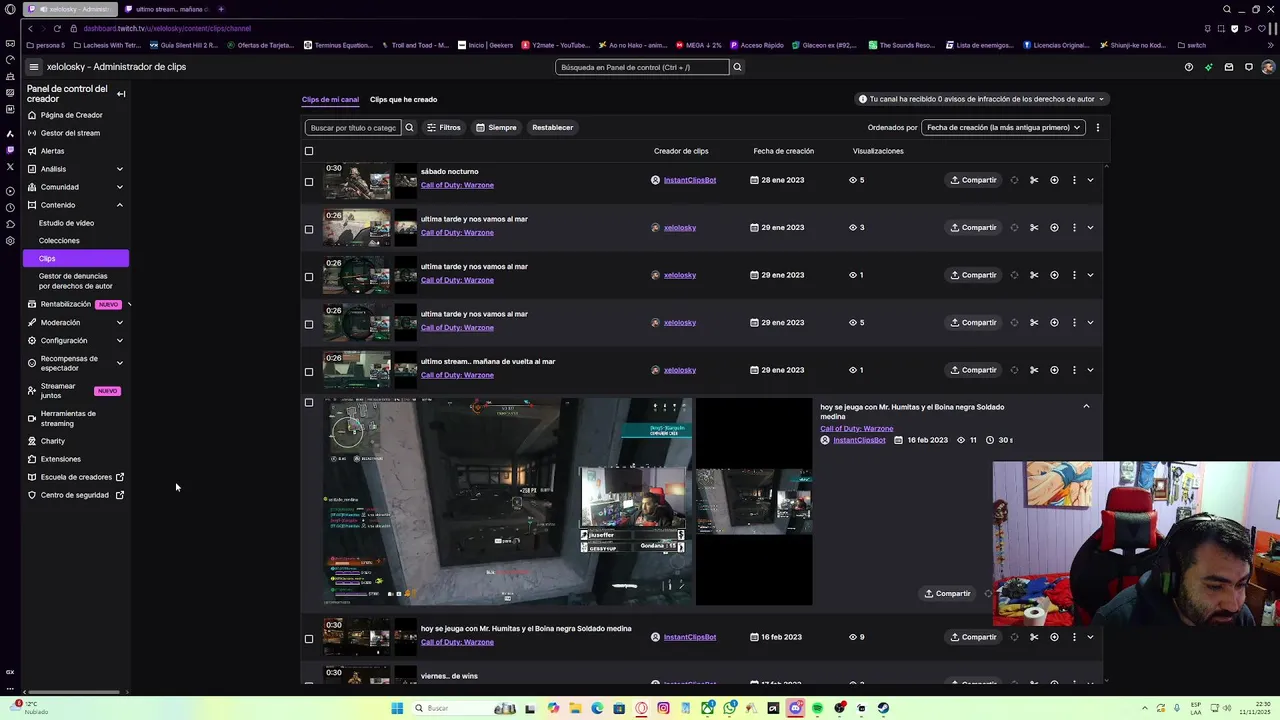Open InstantClipsBot link on sábado nocturno row
Screen dimensions: 1280x720
[690, 180]
